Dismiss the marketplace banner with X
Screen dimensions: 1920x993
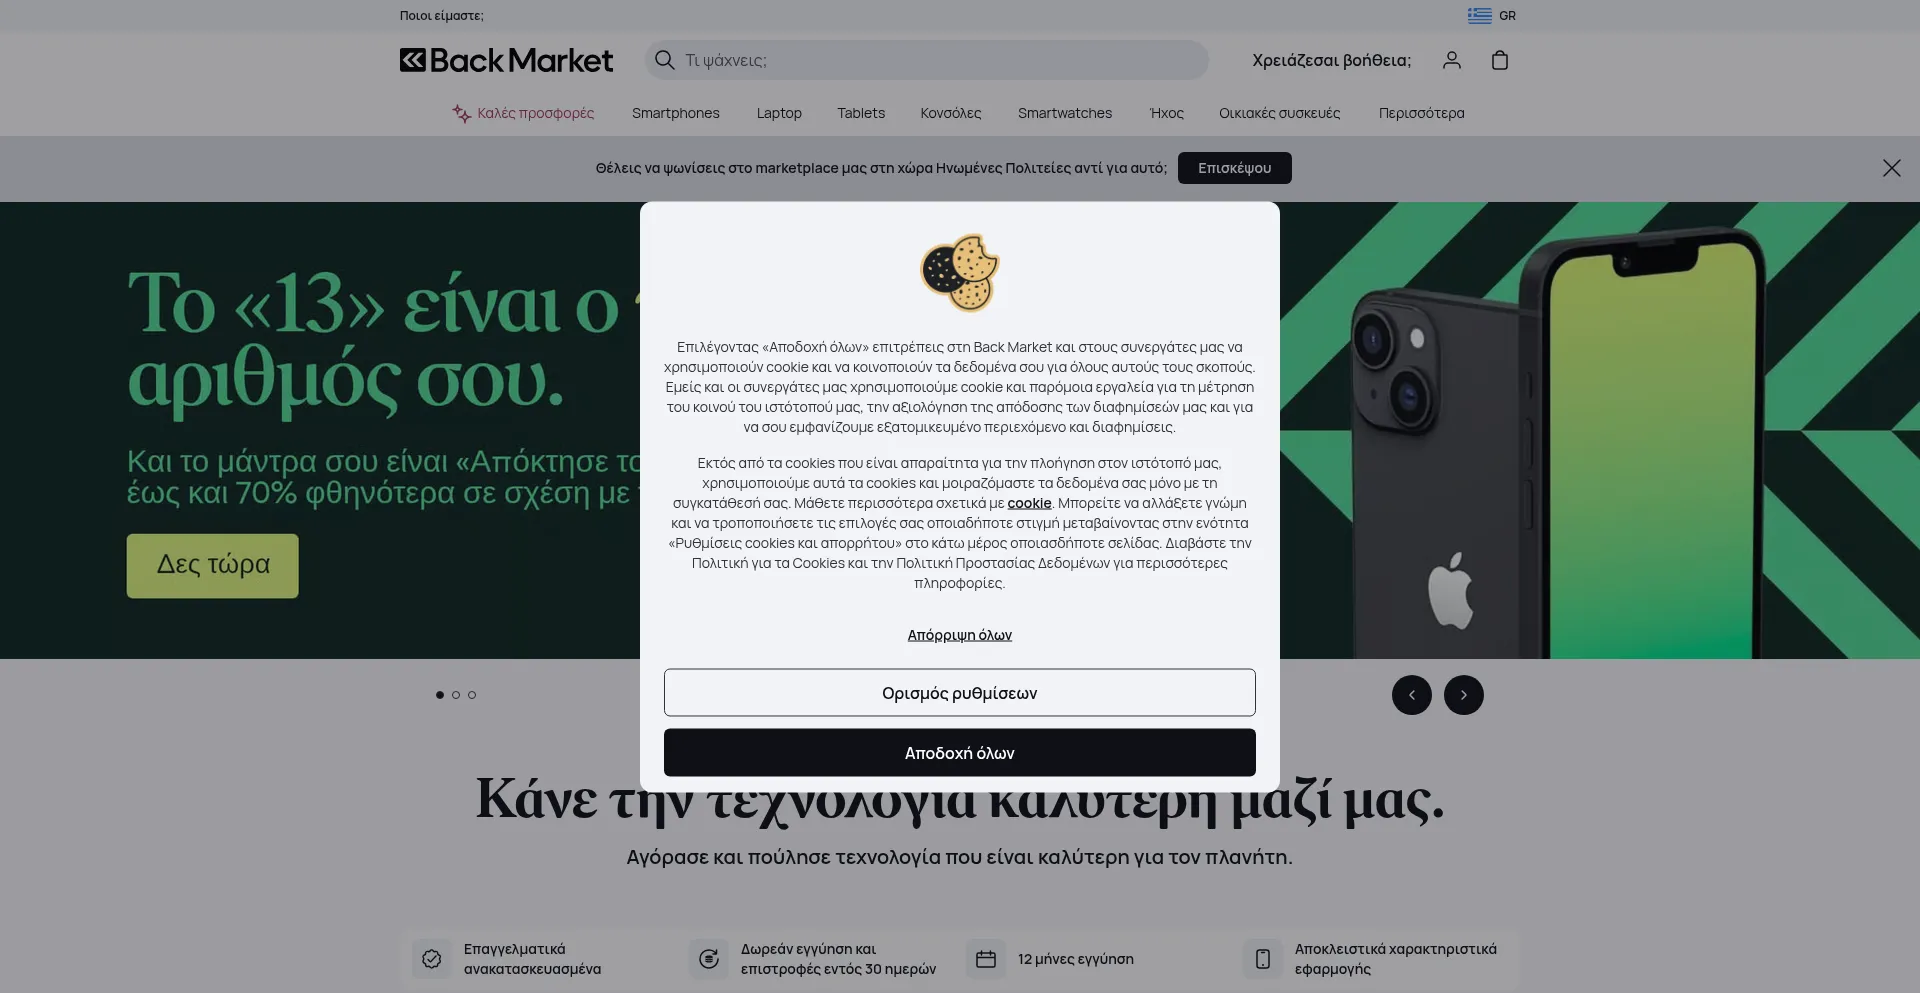coord(1892,168)
